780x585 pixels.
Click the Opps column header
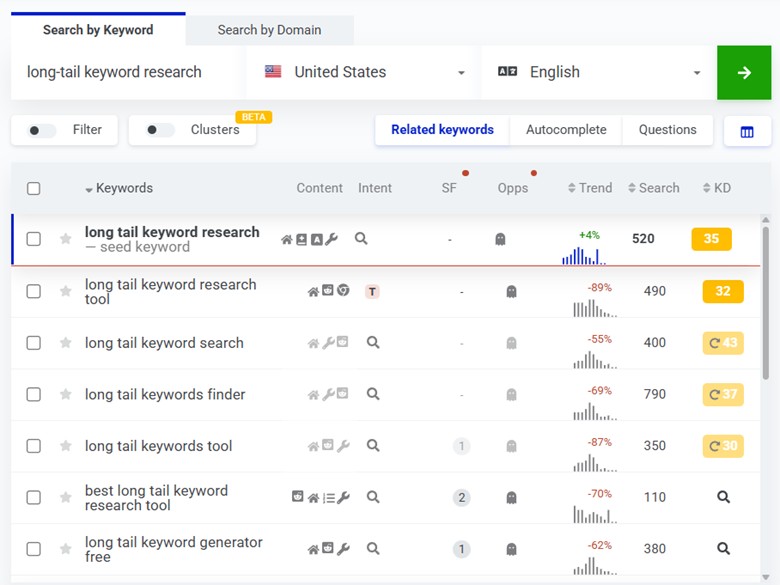click(x=513, y=188)
